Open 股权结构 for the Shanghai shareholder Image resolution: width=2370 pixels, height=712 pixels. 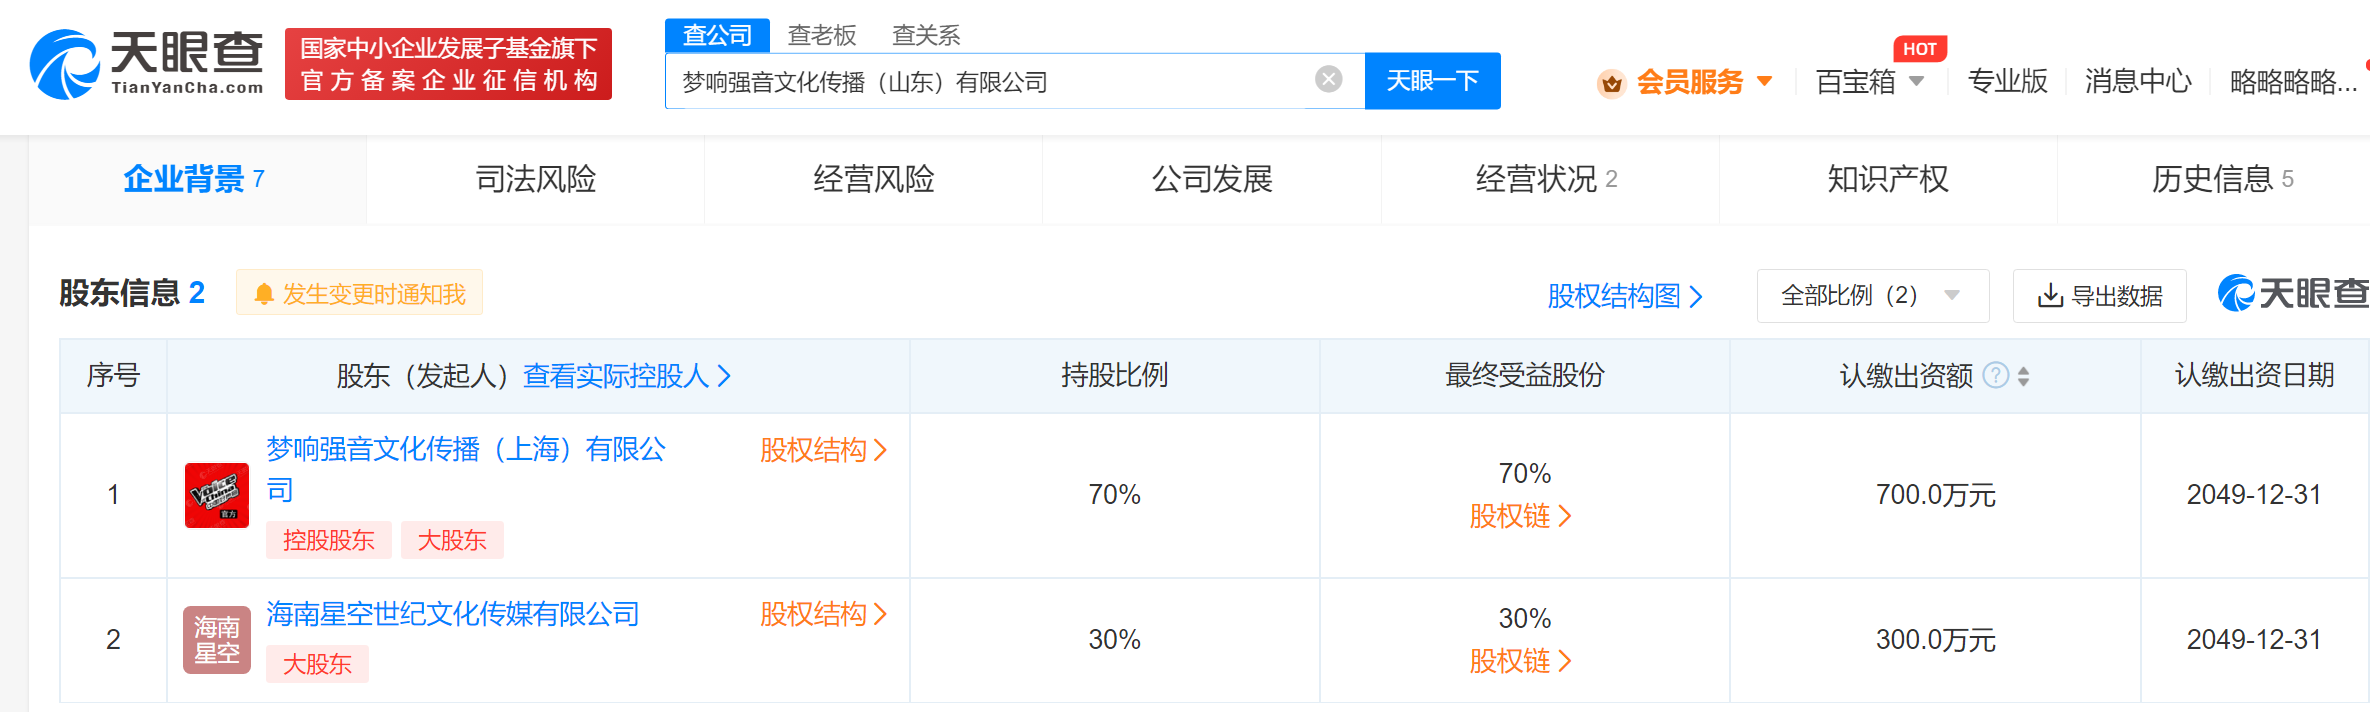(x=823, y=450)
